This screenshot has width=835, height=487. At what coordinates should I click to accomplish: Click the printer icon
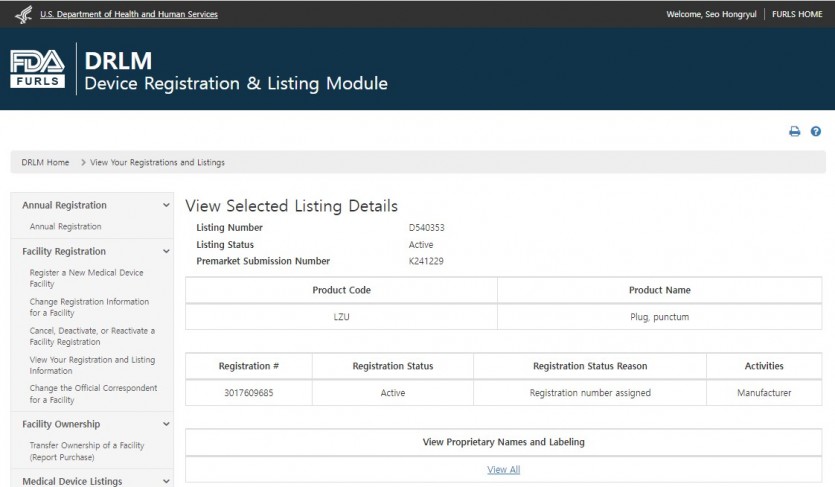tap(795, 132)
